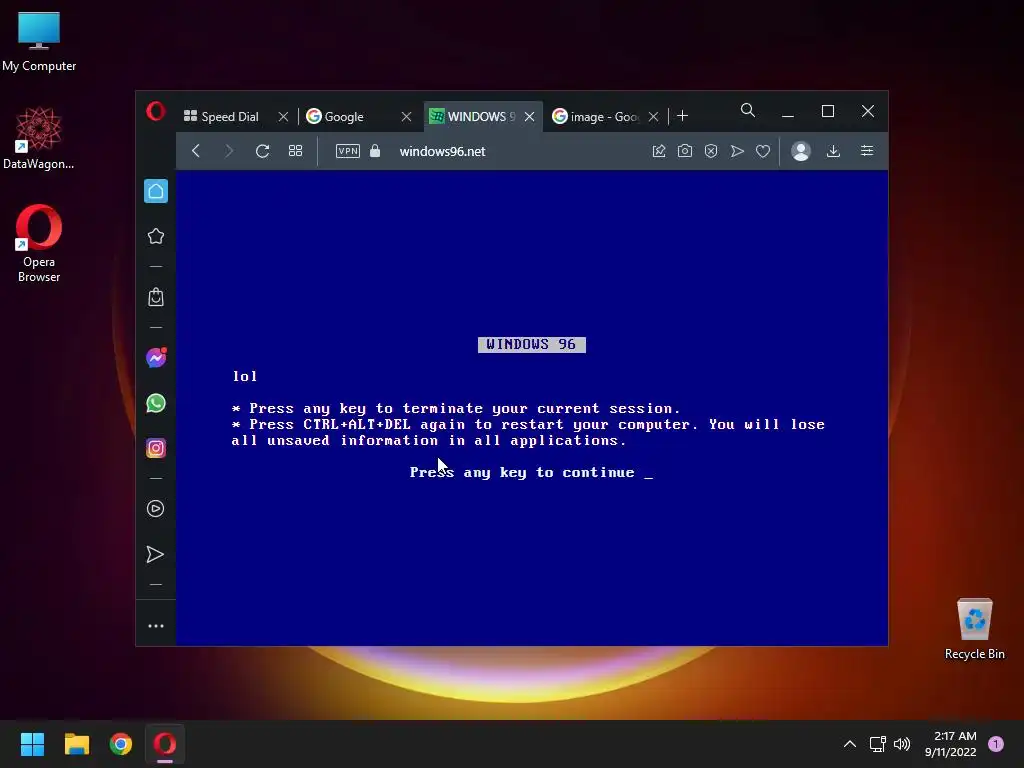Select the WINDOWS 96 tab
This screenshot has height=768, width=1024.
click(481, 116)
